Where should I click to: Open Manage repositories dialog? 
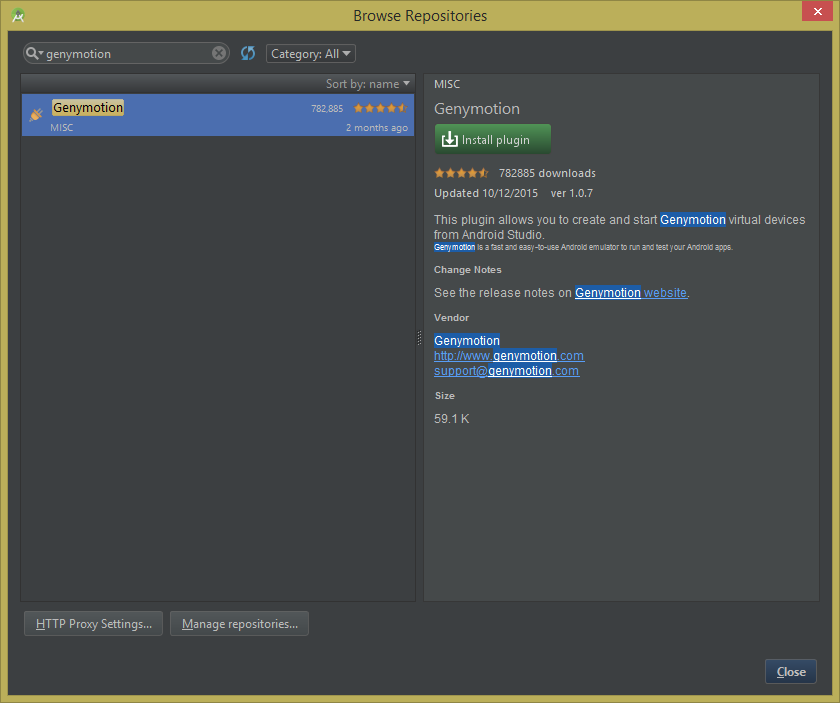[x=239, y=624]
